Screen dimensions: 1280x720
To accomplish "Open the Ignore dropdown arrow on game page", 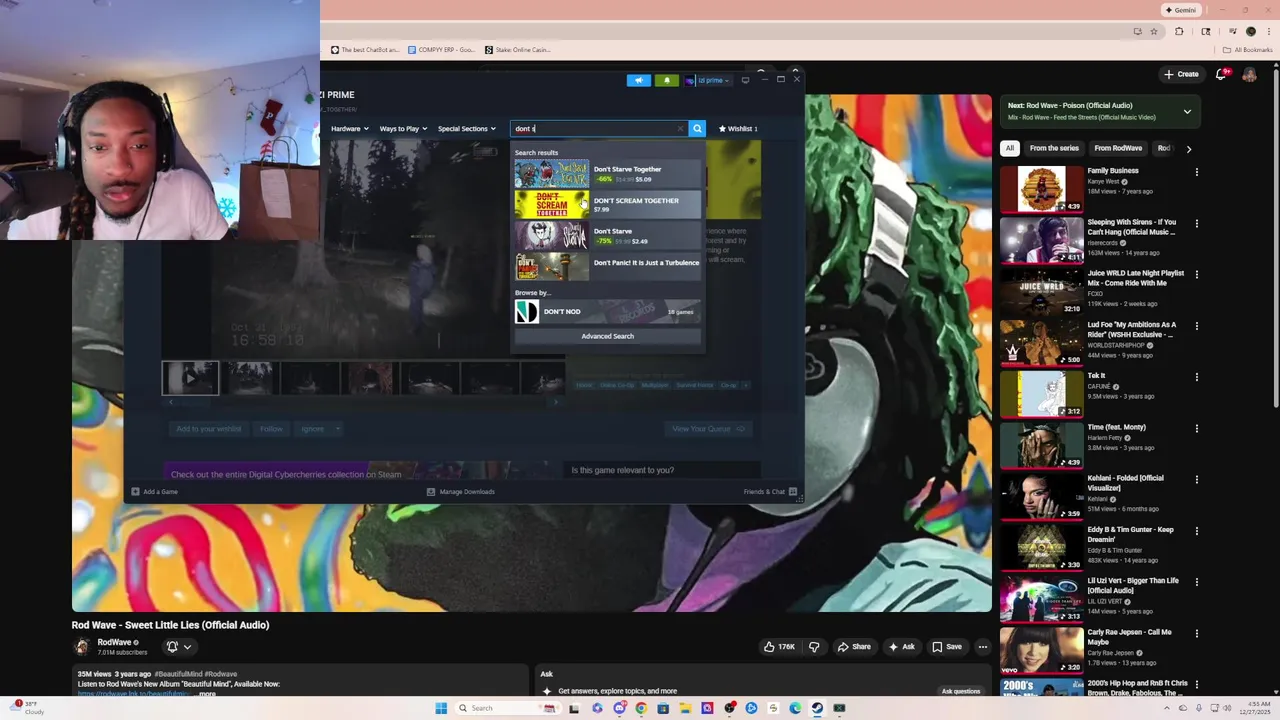I will (x=338, y=429).
